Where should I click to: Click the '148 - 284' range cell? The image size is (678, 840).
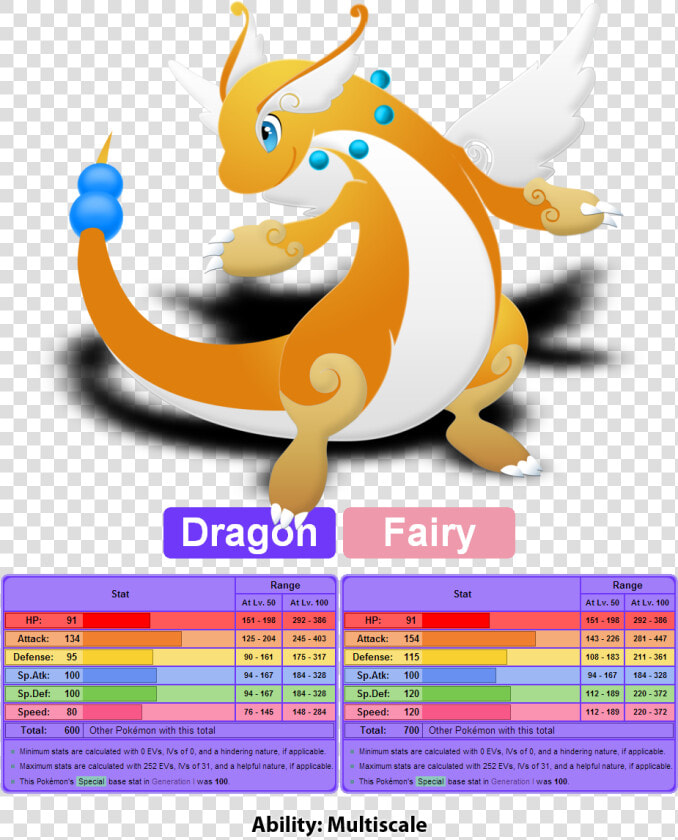point(309,712)
